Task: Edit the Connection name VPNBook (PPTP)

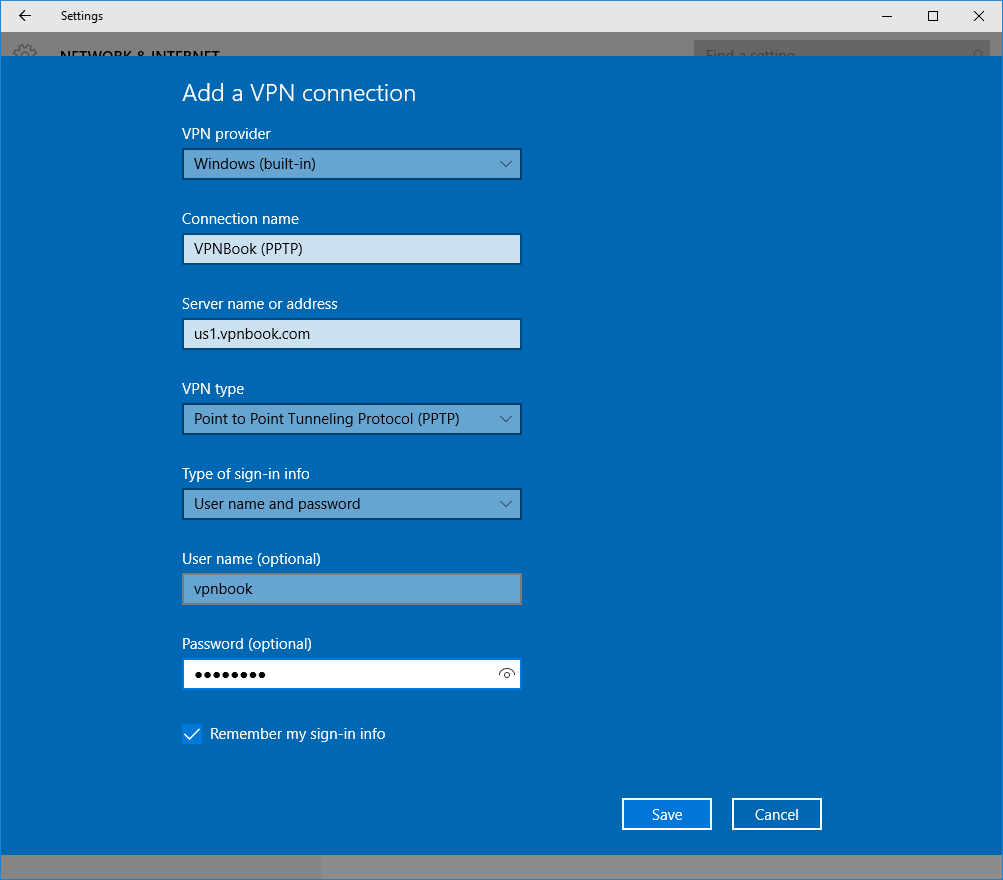Action: coord(350,248)
